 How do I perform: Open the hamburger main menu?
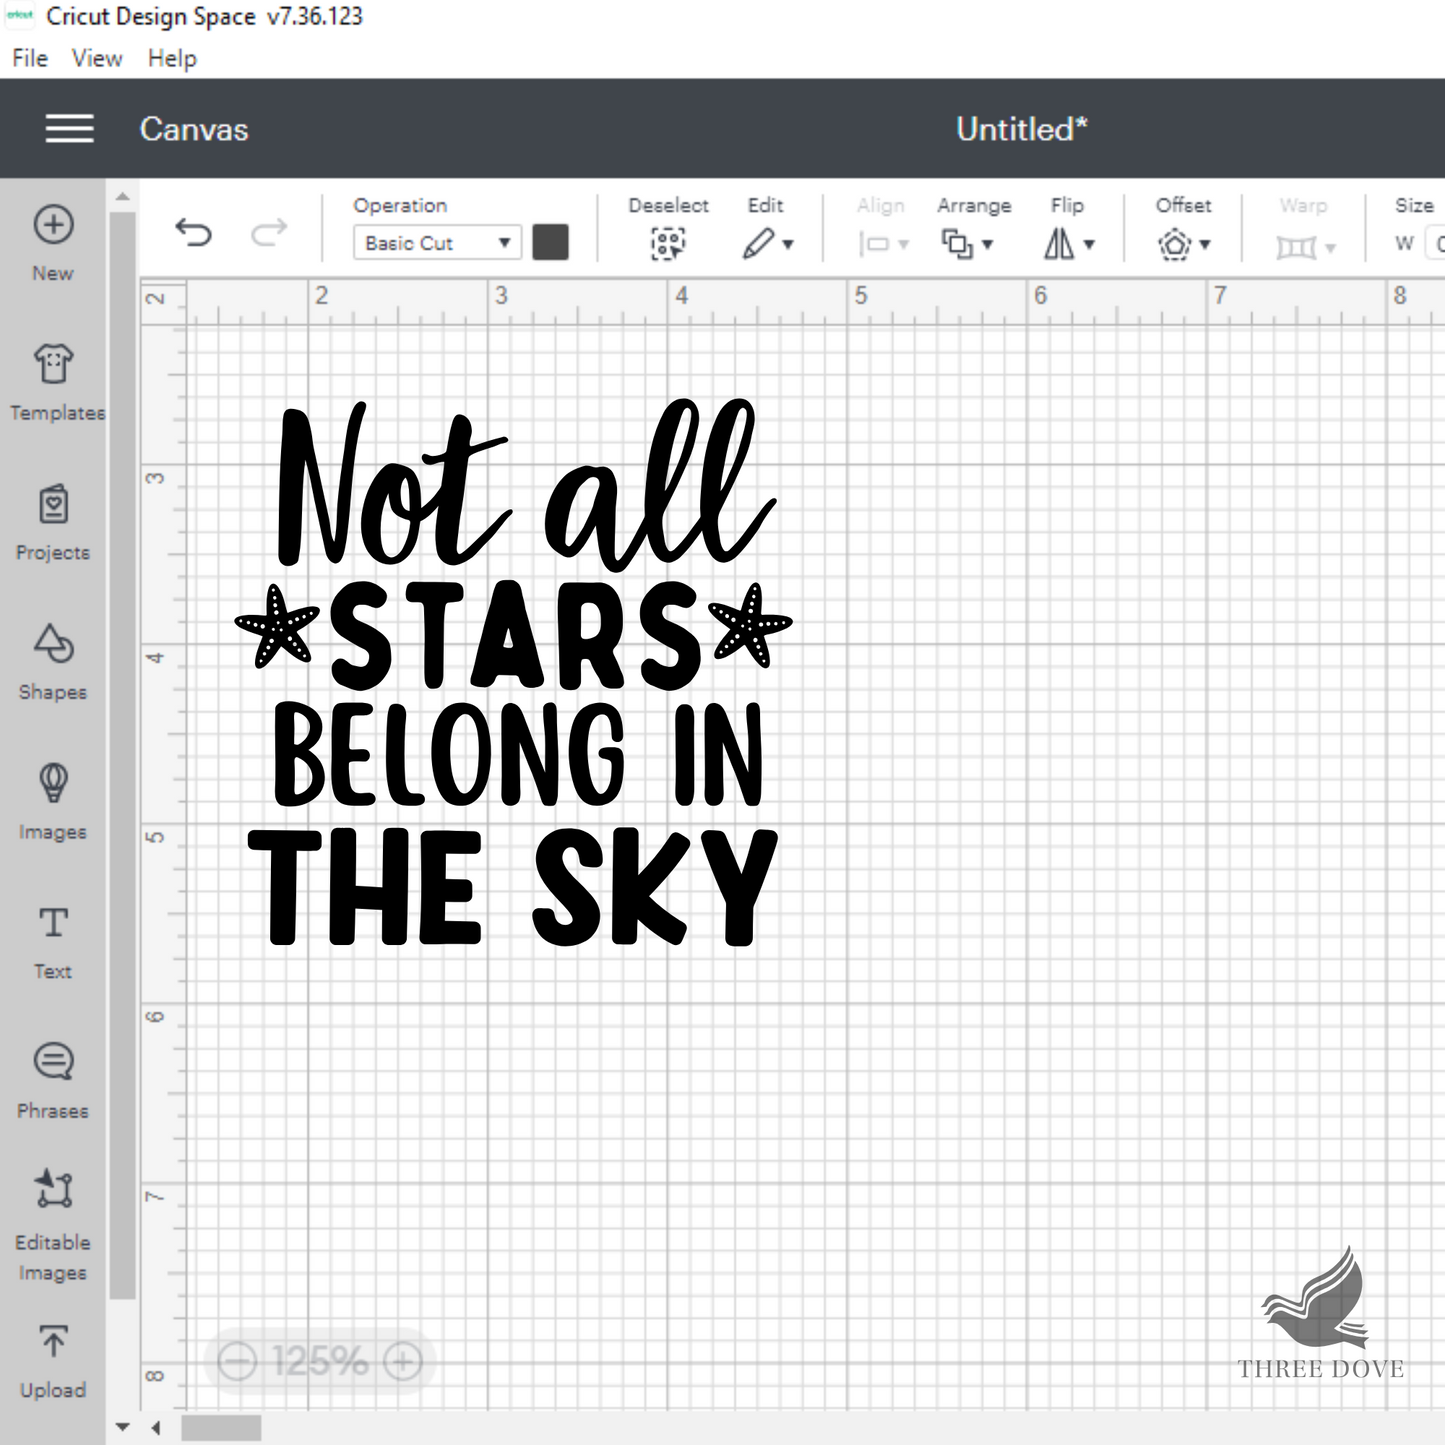click(69, 129)
